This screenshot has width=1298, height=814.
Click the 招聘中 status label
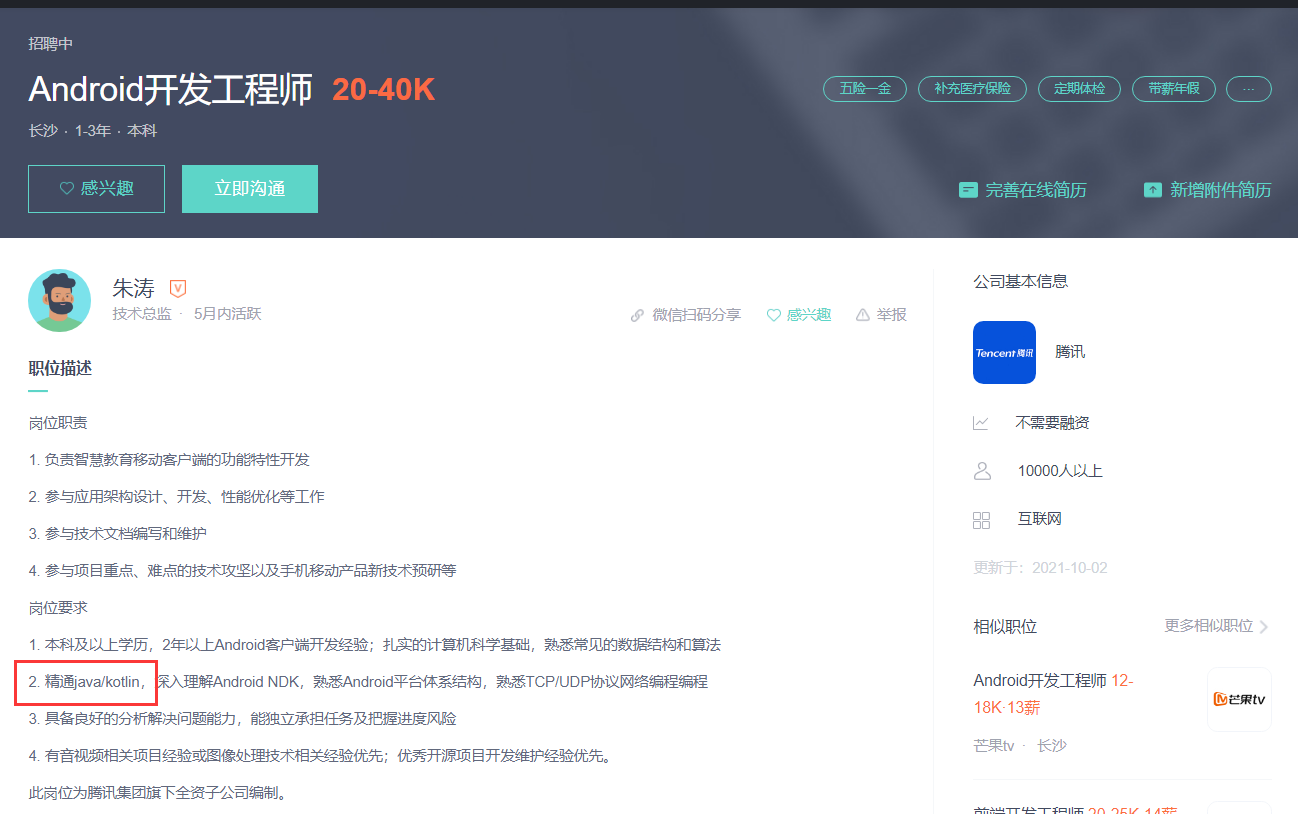point(51,44)
